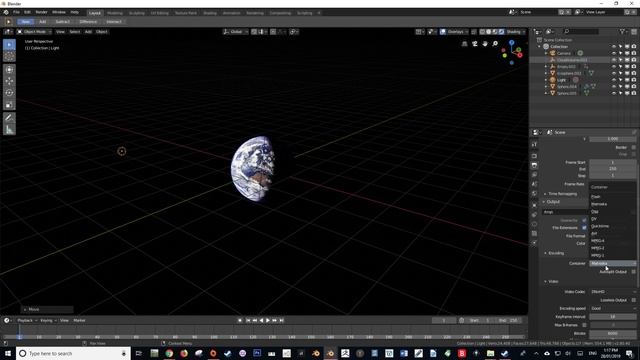Toggle orthographic perspective view gizmo button
This screenshot has height=360, width=640.
464,44
